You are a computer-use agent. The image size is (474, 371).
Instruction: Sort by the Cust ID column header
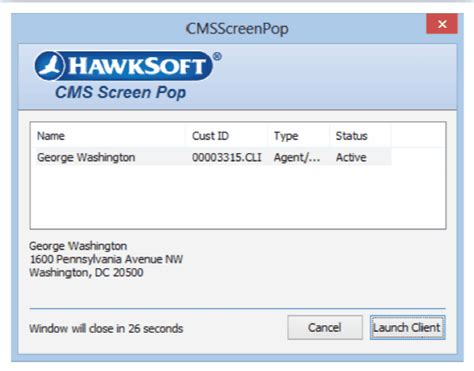coord(226,136)
